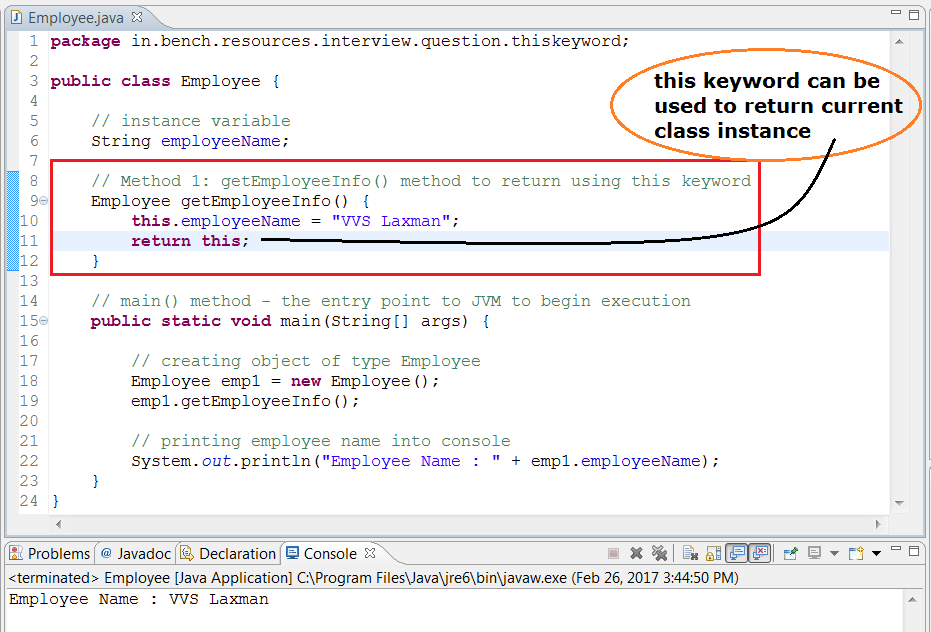The height and width of the screenshot is (632, 931).
Task: Close the Employee.java editor tab
Action: (x=137, y=18)
